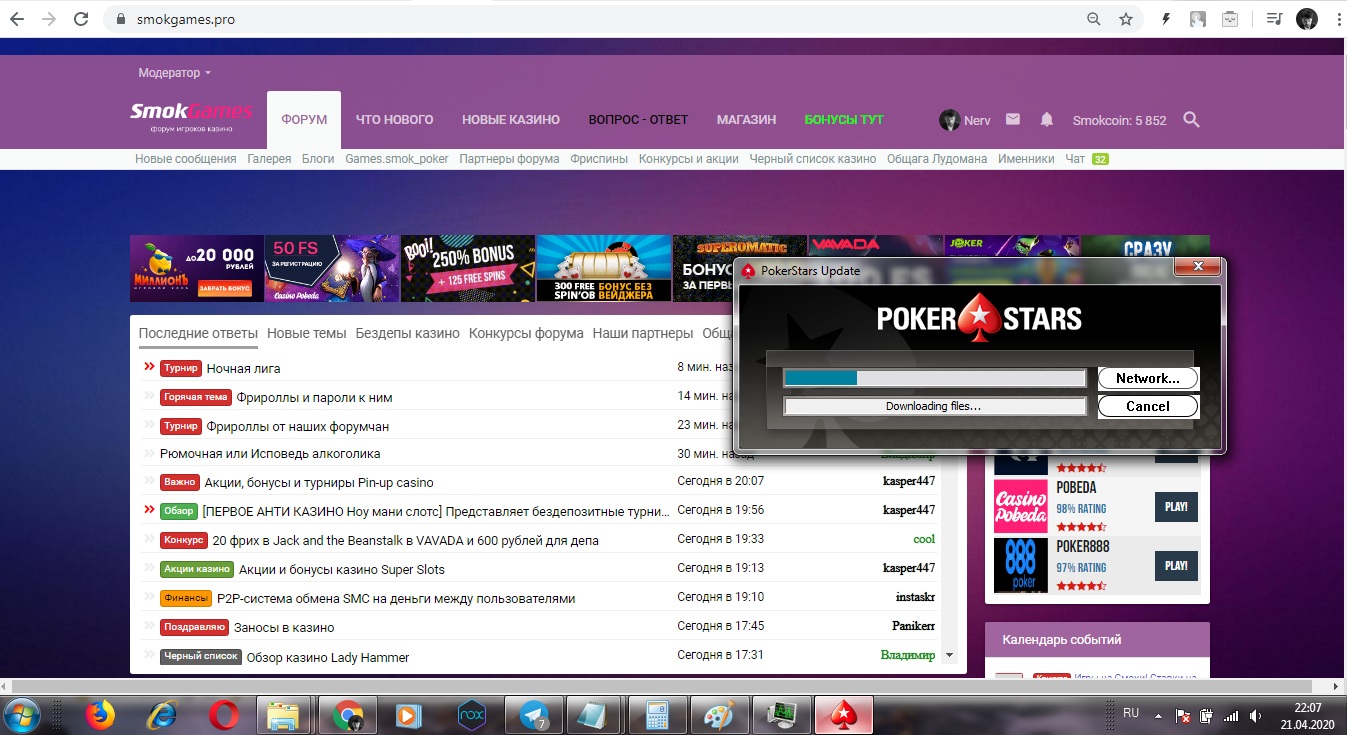This screenshot has width=1347, height=735.
Task: Cancel the PokerStars update download
Action: [1148, 406]
